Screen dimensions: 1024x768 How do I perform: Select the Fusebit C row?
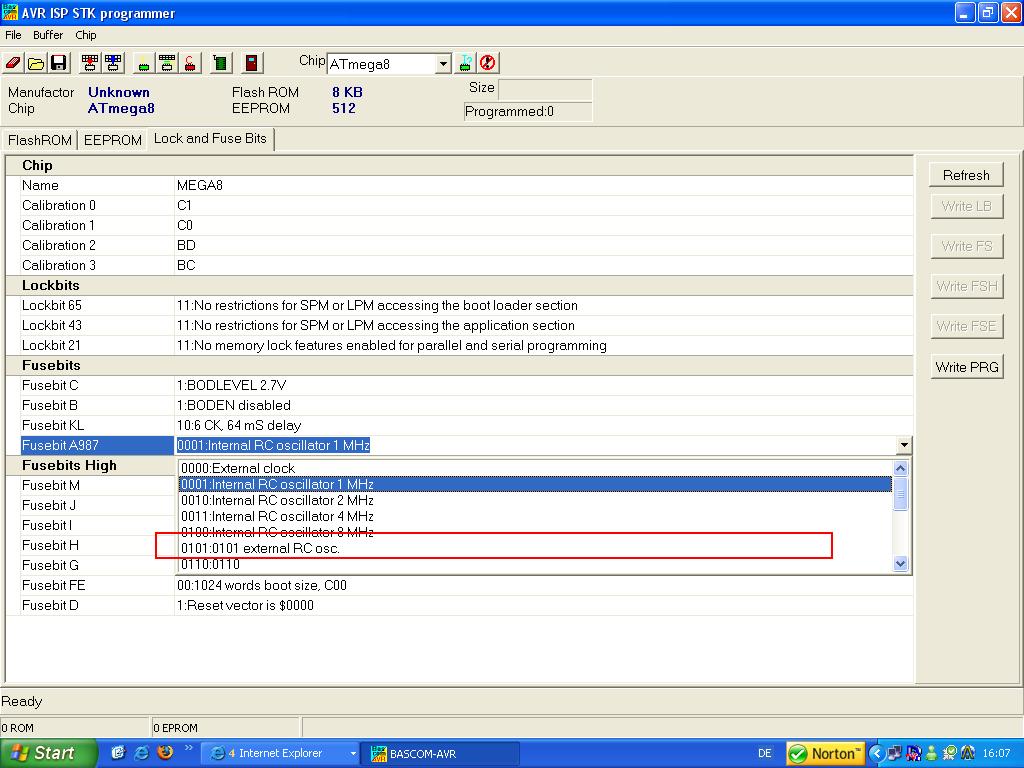459,385
